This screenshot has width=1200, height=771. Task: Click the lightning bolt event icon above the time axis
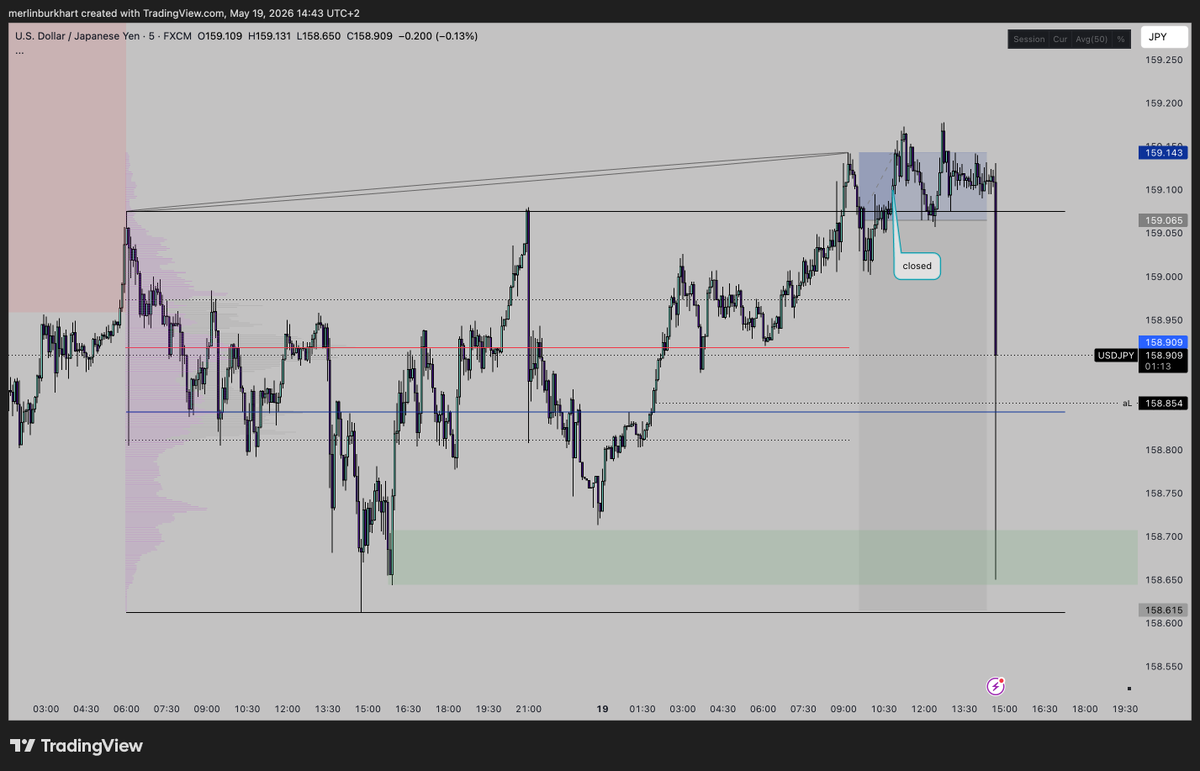(996, 686)
